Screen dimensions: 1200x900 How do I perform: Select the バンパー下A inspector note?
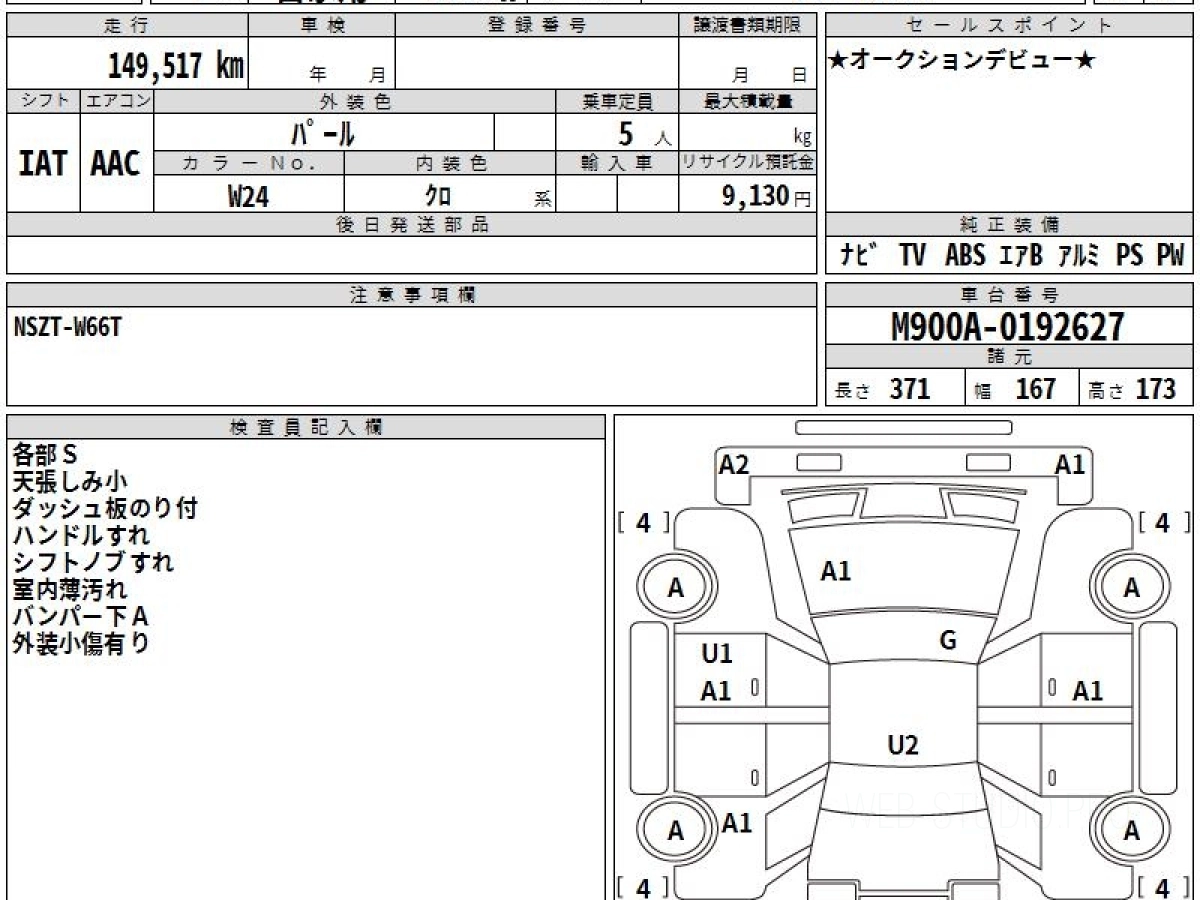[x=80, y=616]
